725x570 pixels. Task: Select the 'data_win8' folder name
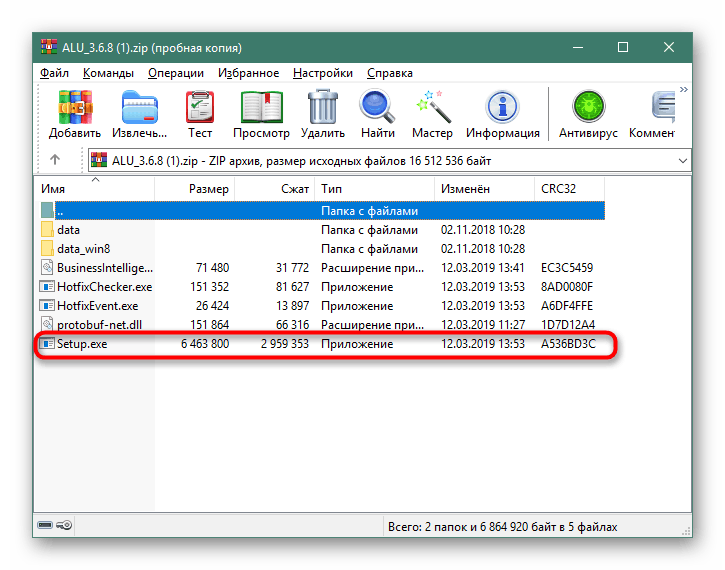84,249
